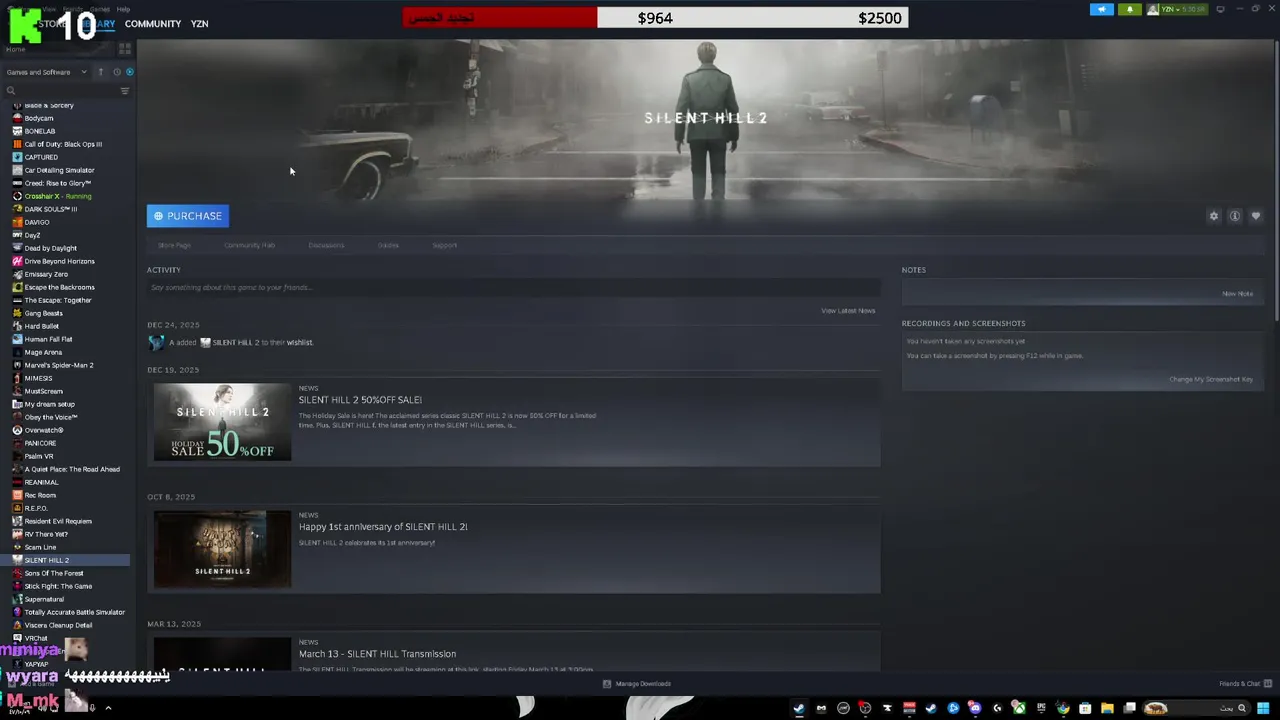Click the Task View taskbar icon
This screenshot has height=720, width=1280.
tap(1129, 708)
